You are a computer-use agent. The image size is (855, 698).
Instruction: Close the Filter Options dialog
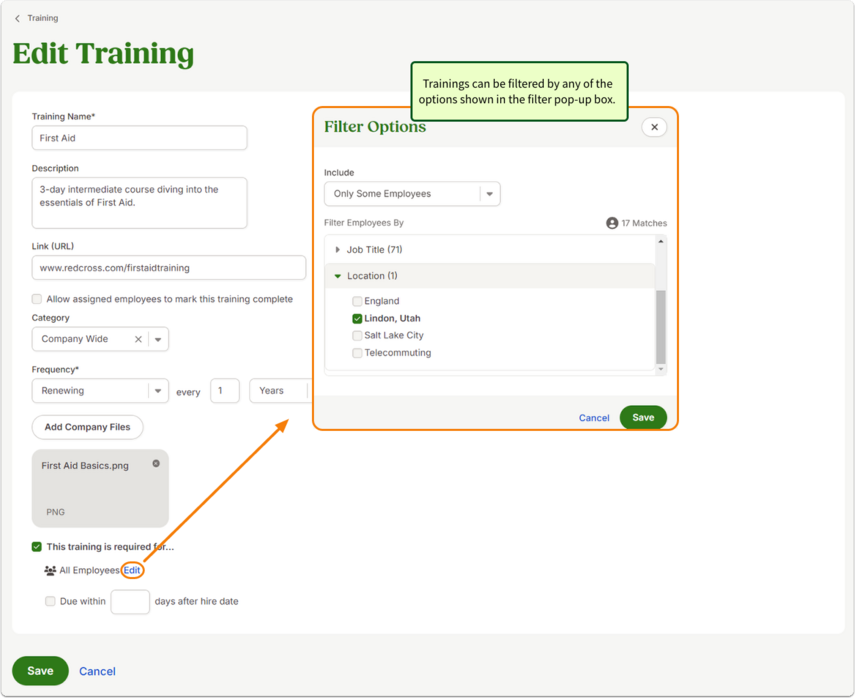pos(654,127)
